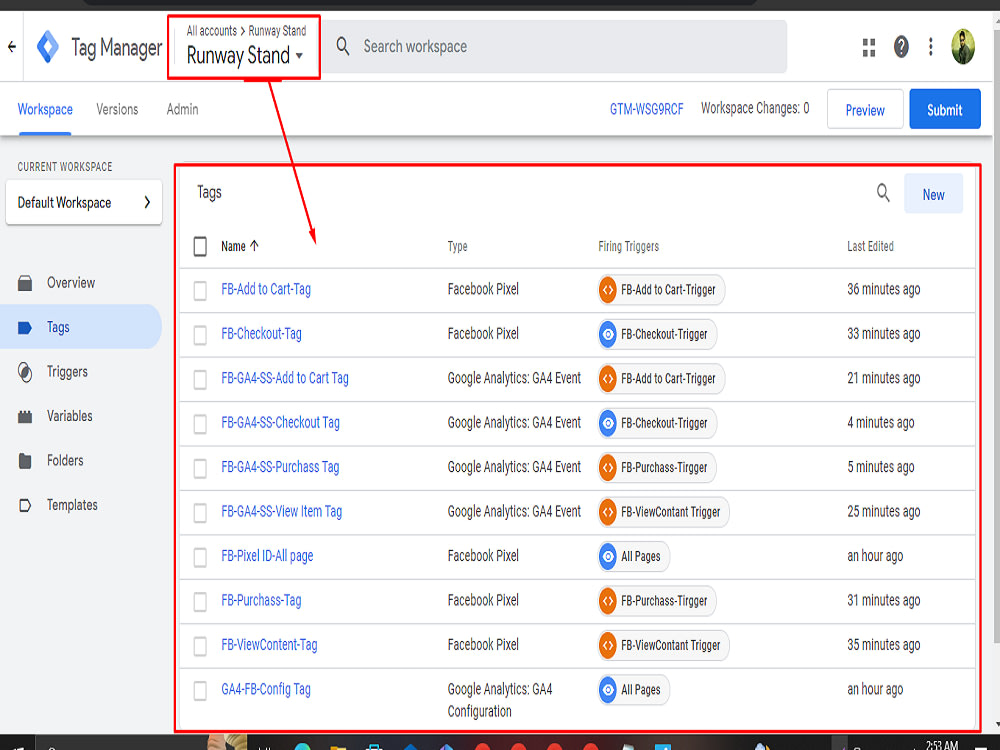Open the FB-Pixel ID-All page tag link
This screenshot has width=1000, height=750.
tap(266, 556)
